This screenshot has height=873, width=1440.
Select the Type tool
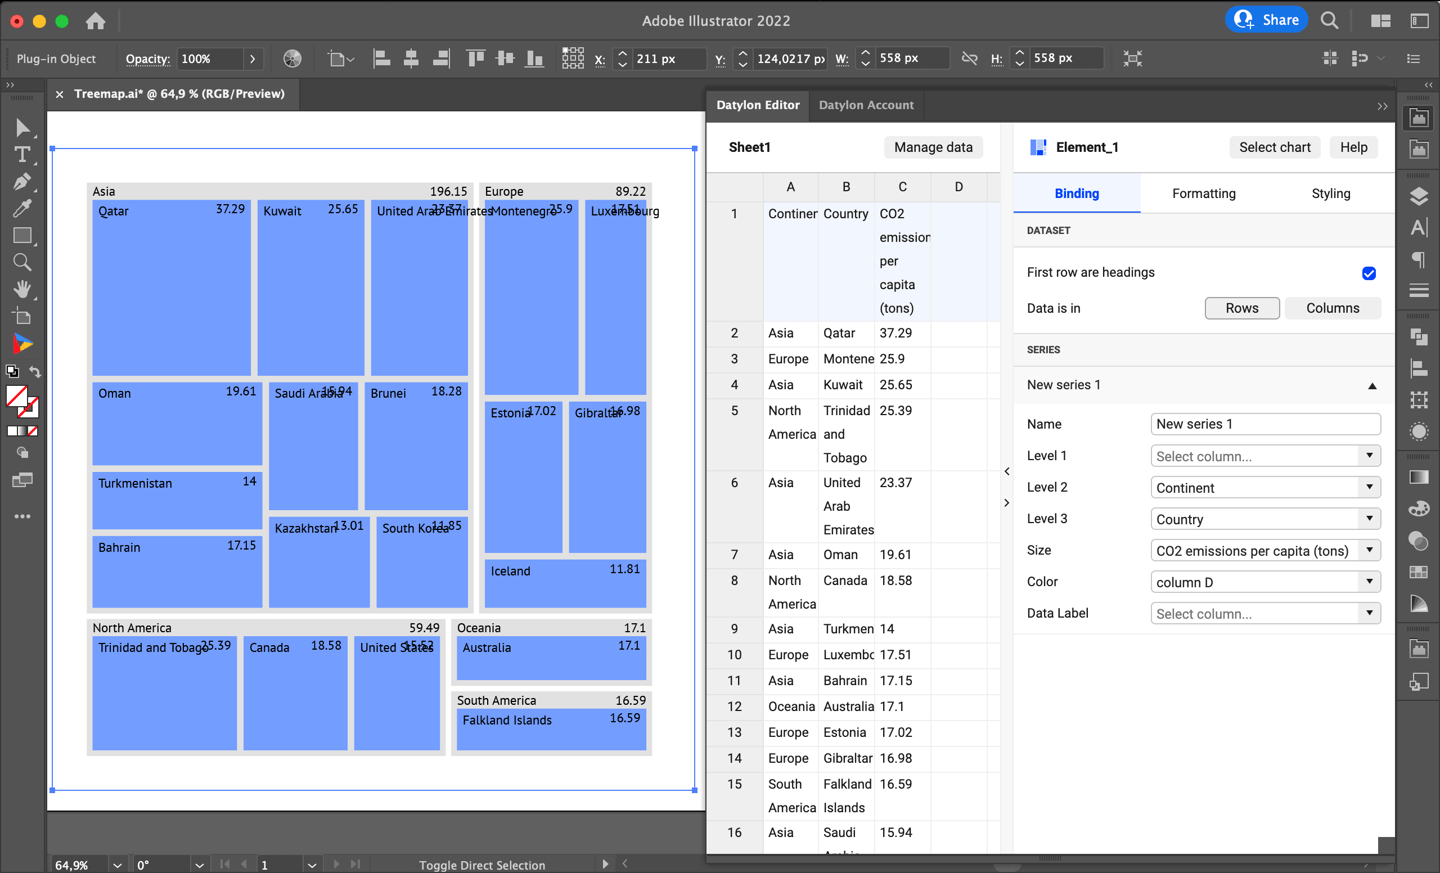[22, 154]
